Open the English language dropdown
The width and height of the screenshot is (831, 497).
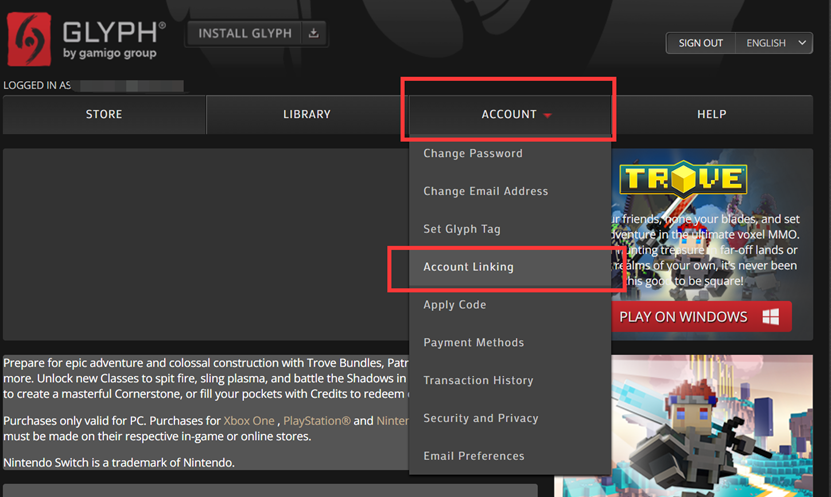coord(774,43)
